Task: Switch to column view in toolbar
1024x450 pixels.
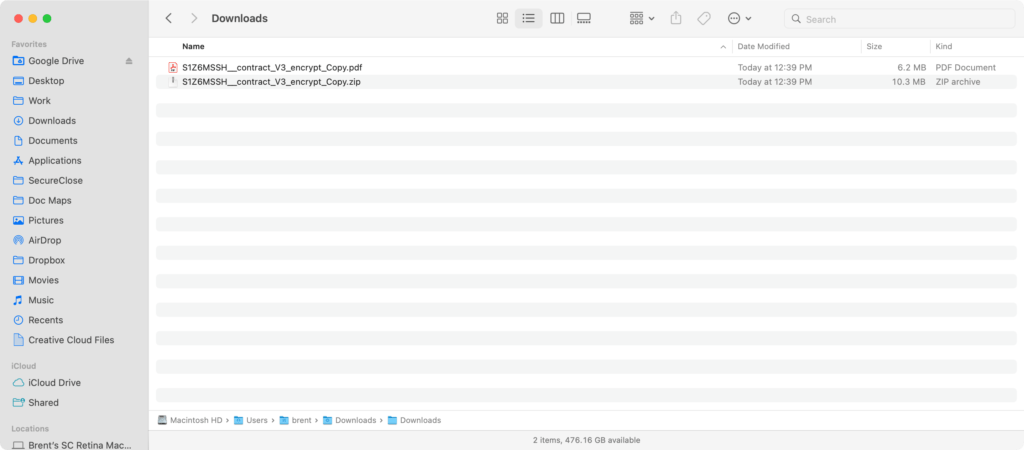Action: click(557, 18)
